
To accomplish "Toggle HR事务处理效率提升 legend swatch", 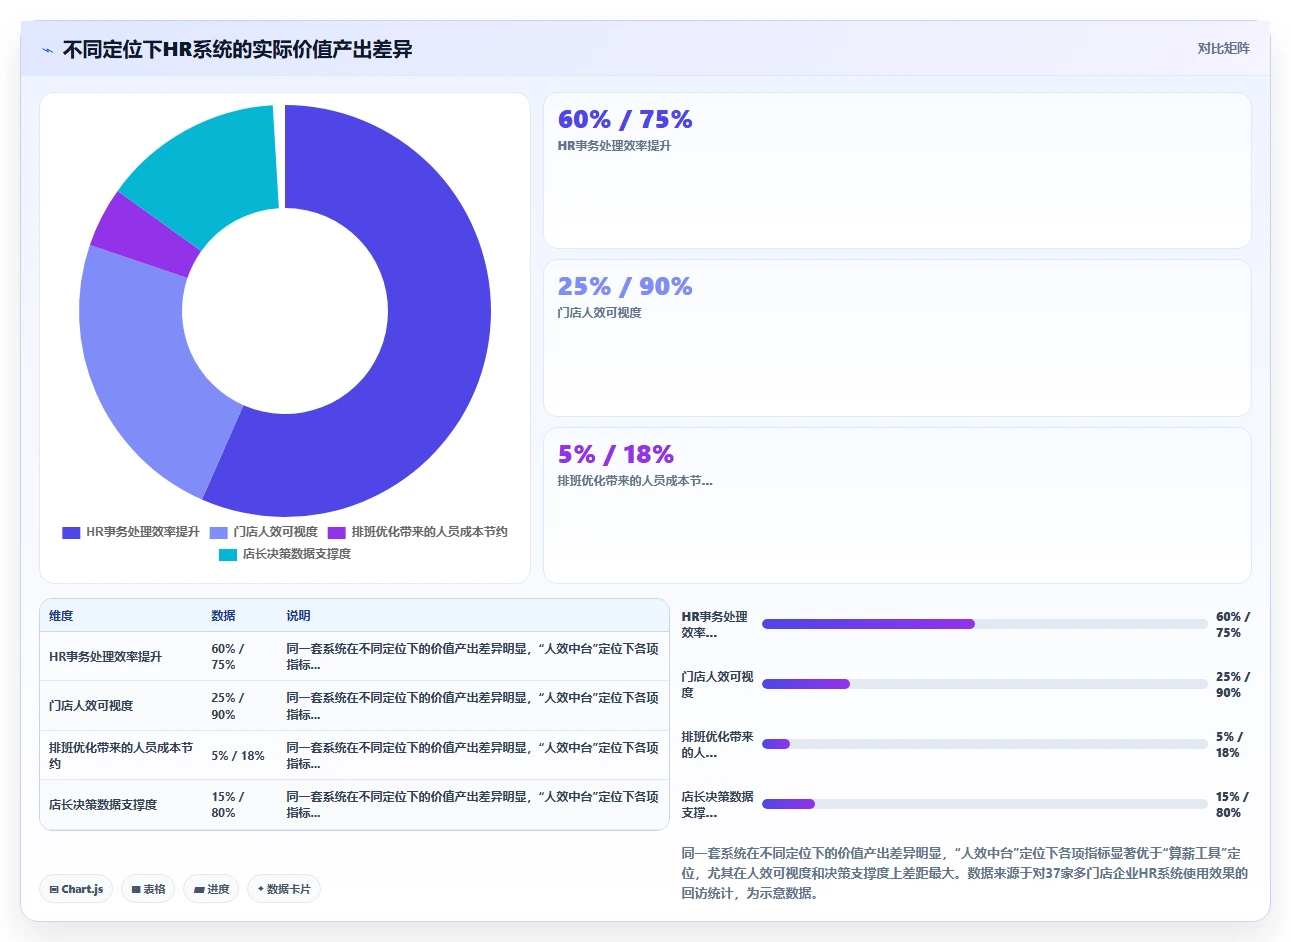I will coord(71,532).
